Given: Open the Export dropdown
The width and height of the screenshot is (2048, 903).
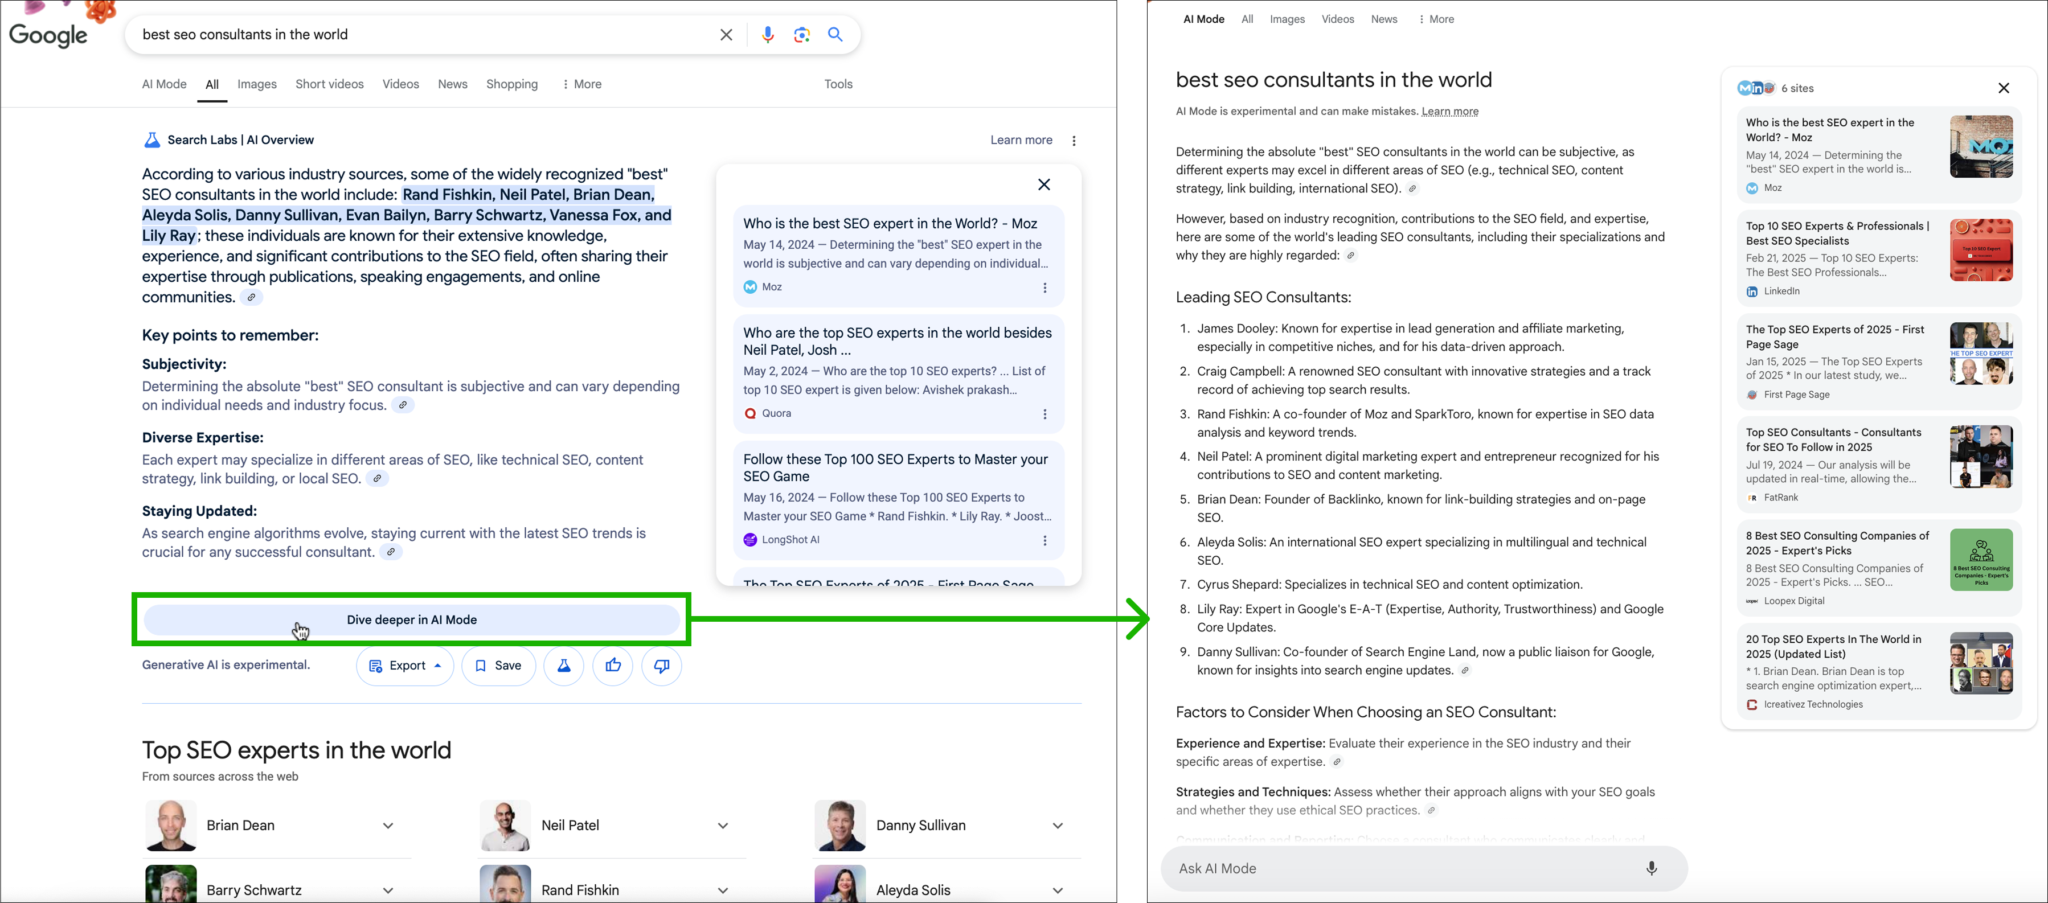Looking at the screenshot, I should pyautogui.click(x=405, y=666).
